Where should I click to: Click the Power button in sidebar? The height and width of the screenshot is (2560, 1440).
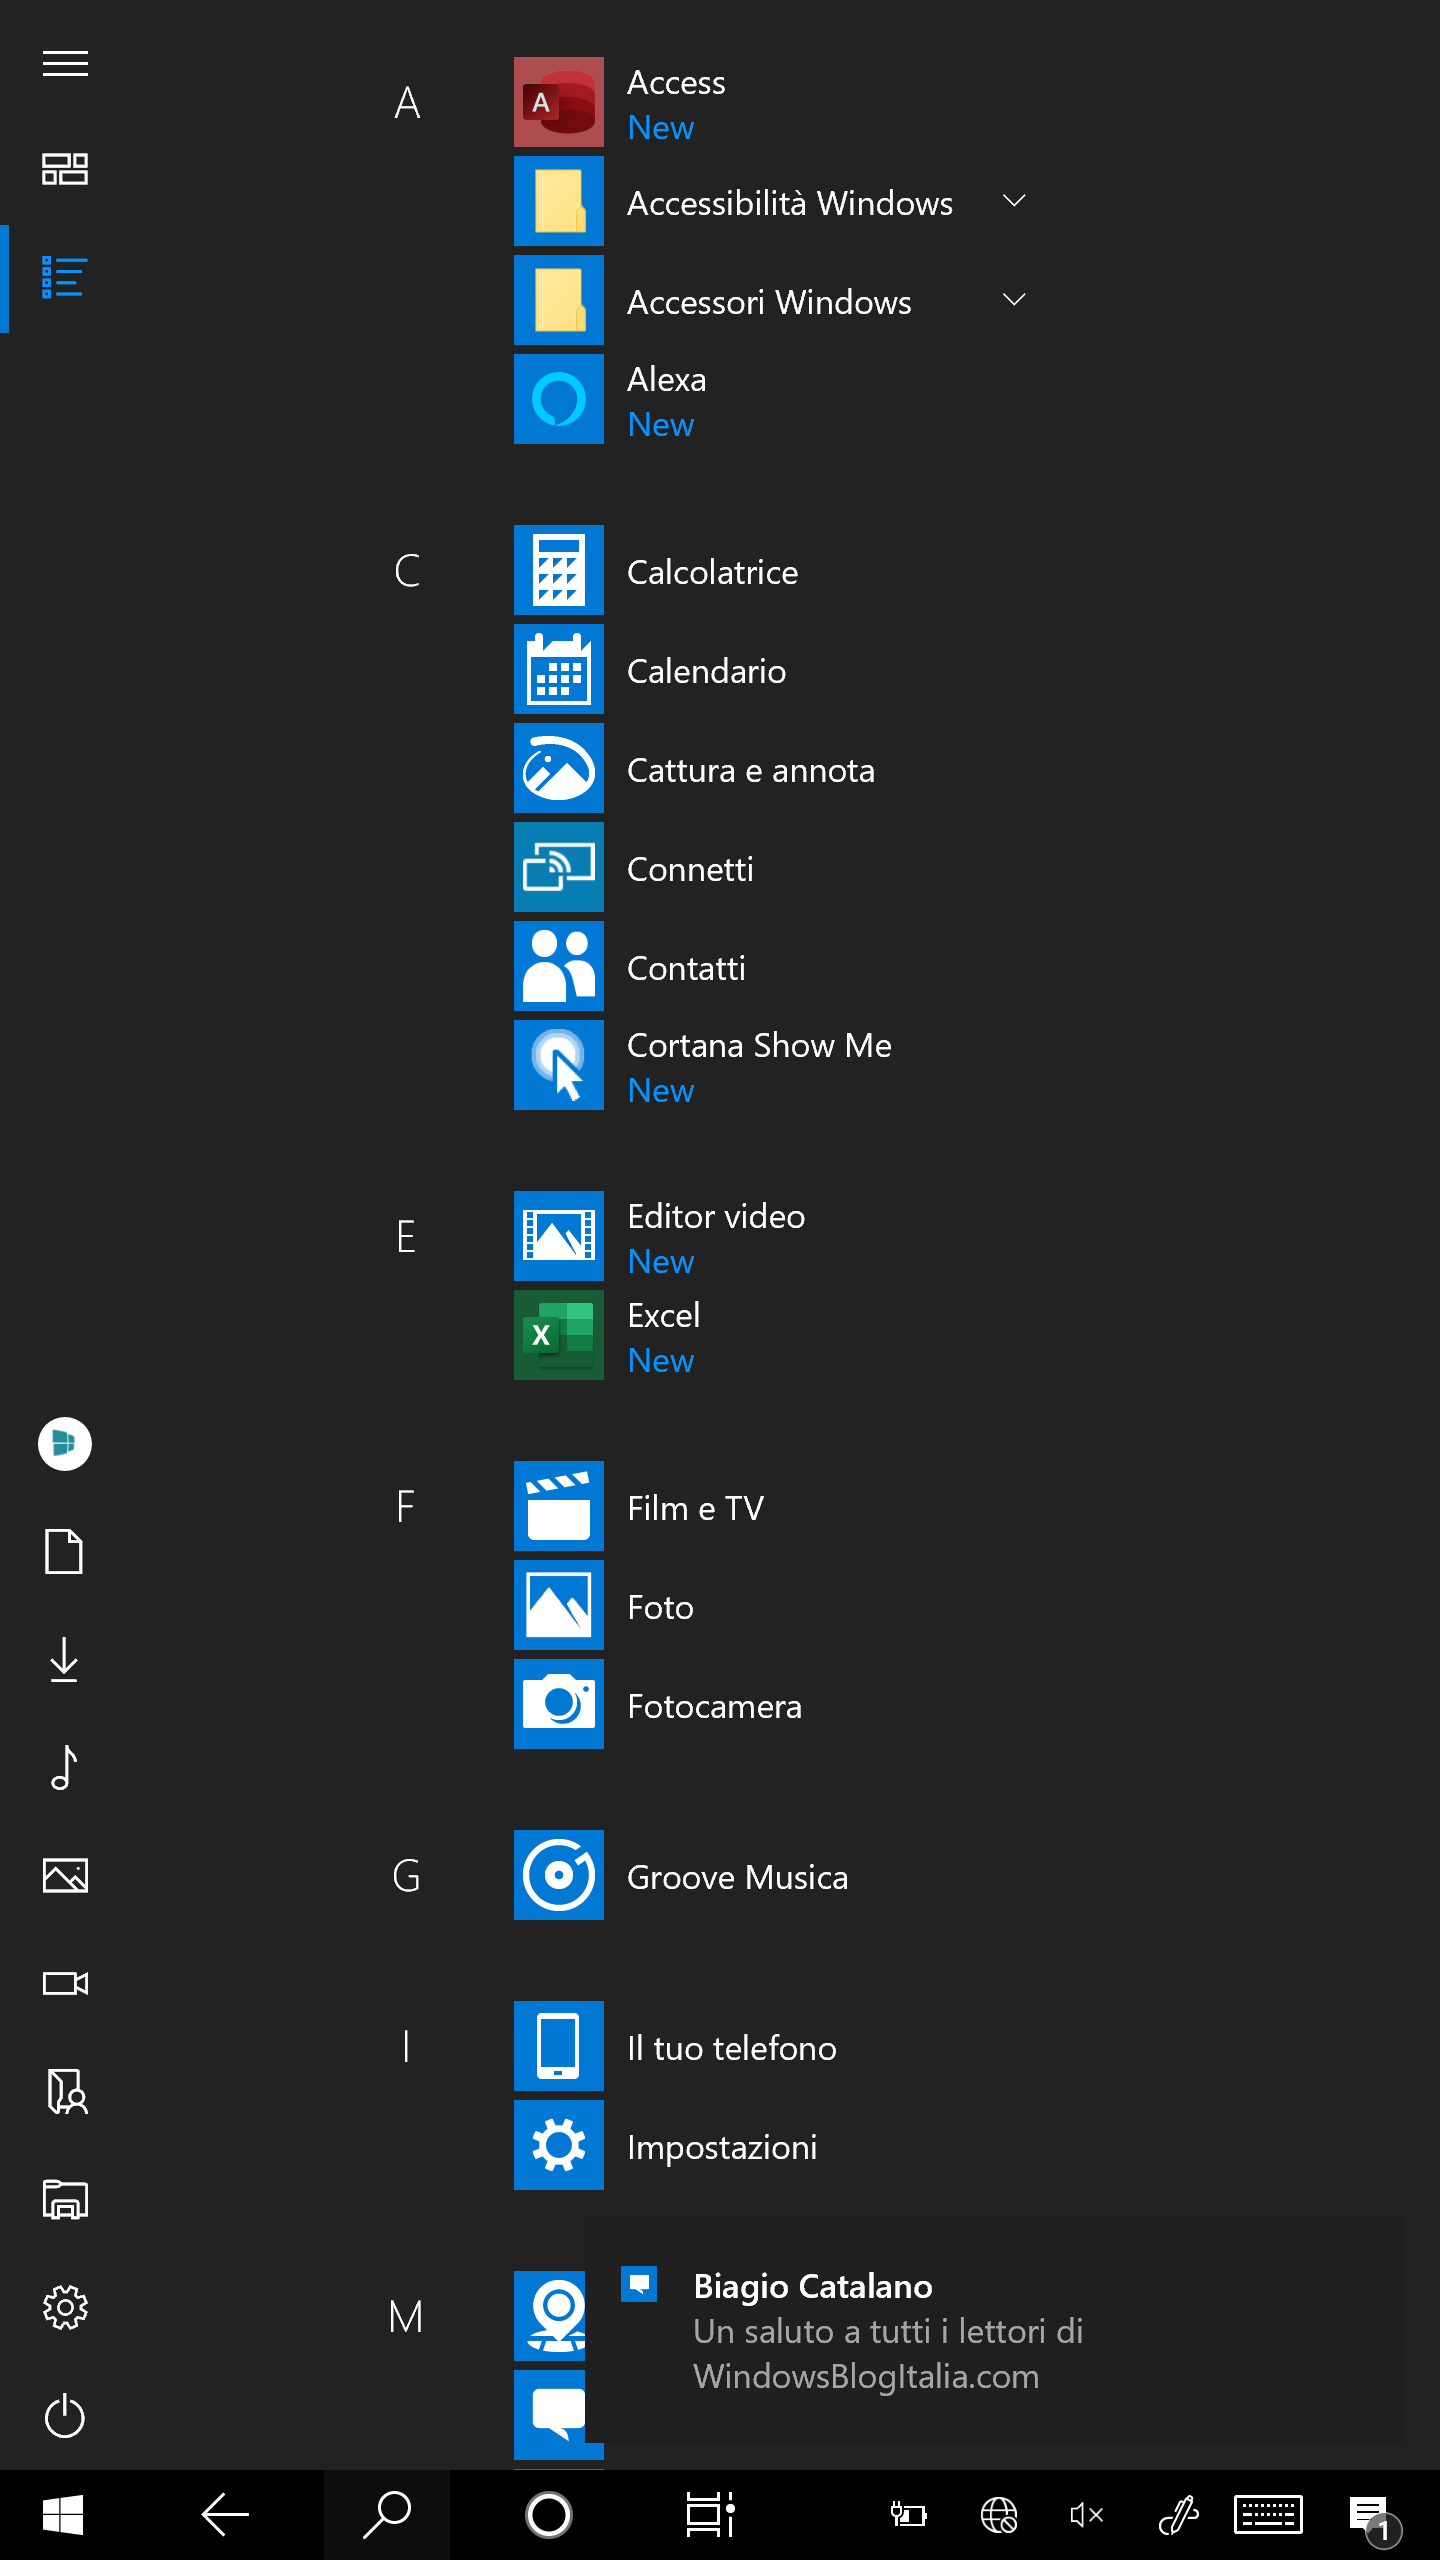click(65, 2416)
